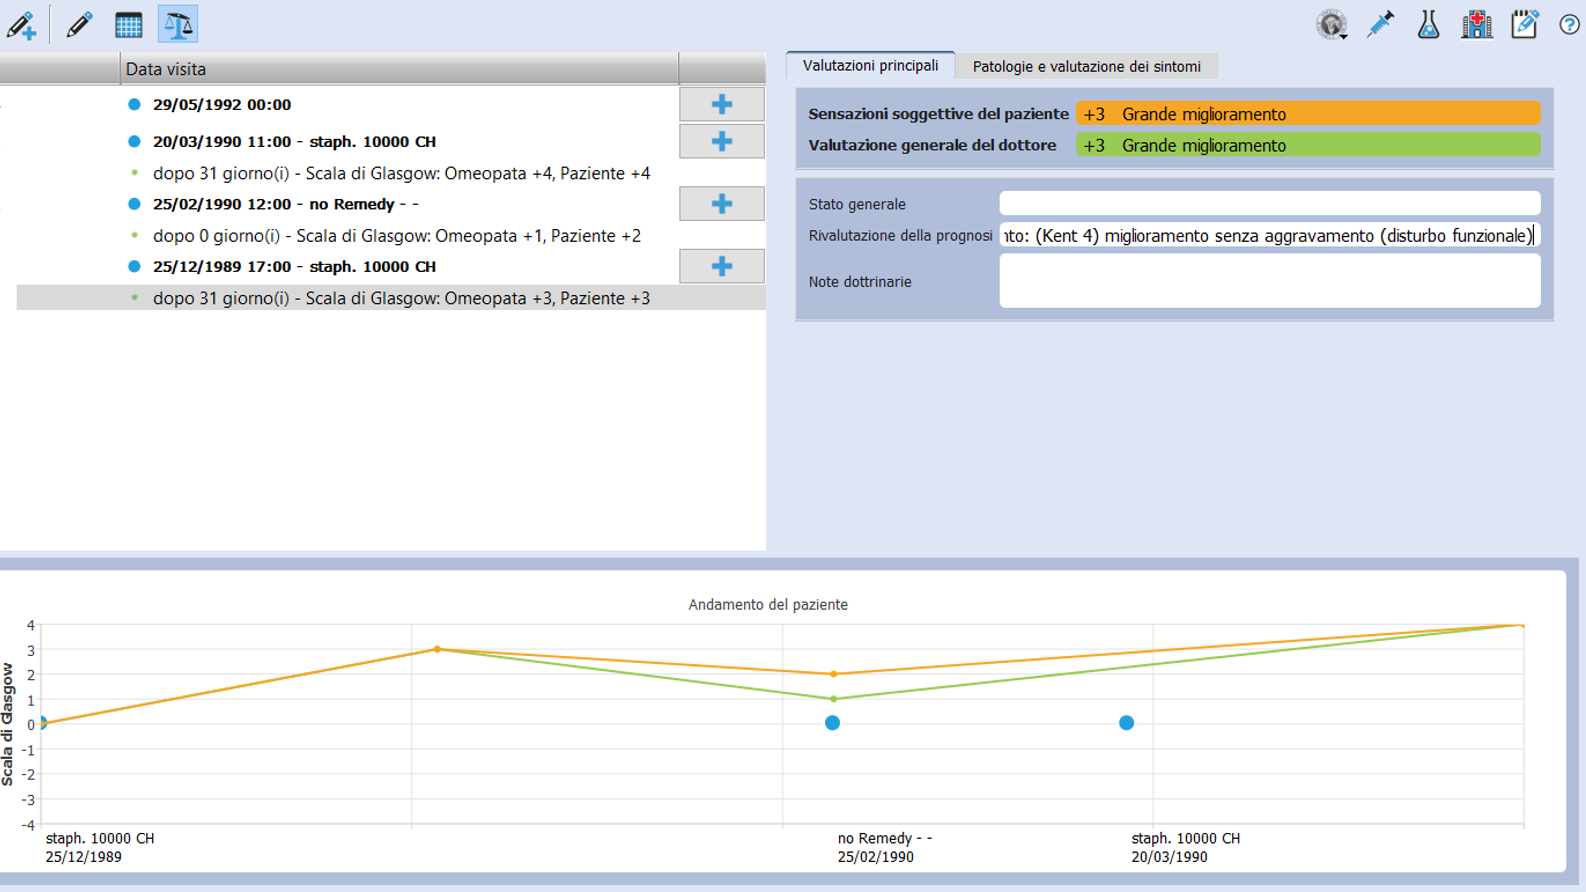The width and height of the screenshot is (1586, 892).
Task: Select 25/02/1990 no Remedy visit row
Action: pos(285,204)
